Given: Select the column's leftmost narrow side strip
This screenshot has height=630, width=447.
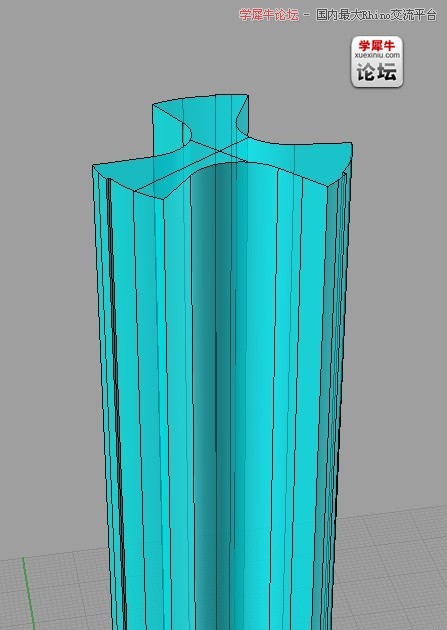Looking at the screenshot, I should tap(103, 362).
